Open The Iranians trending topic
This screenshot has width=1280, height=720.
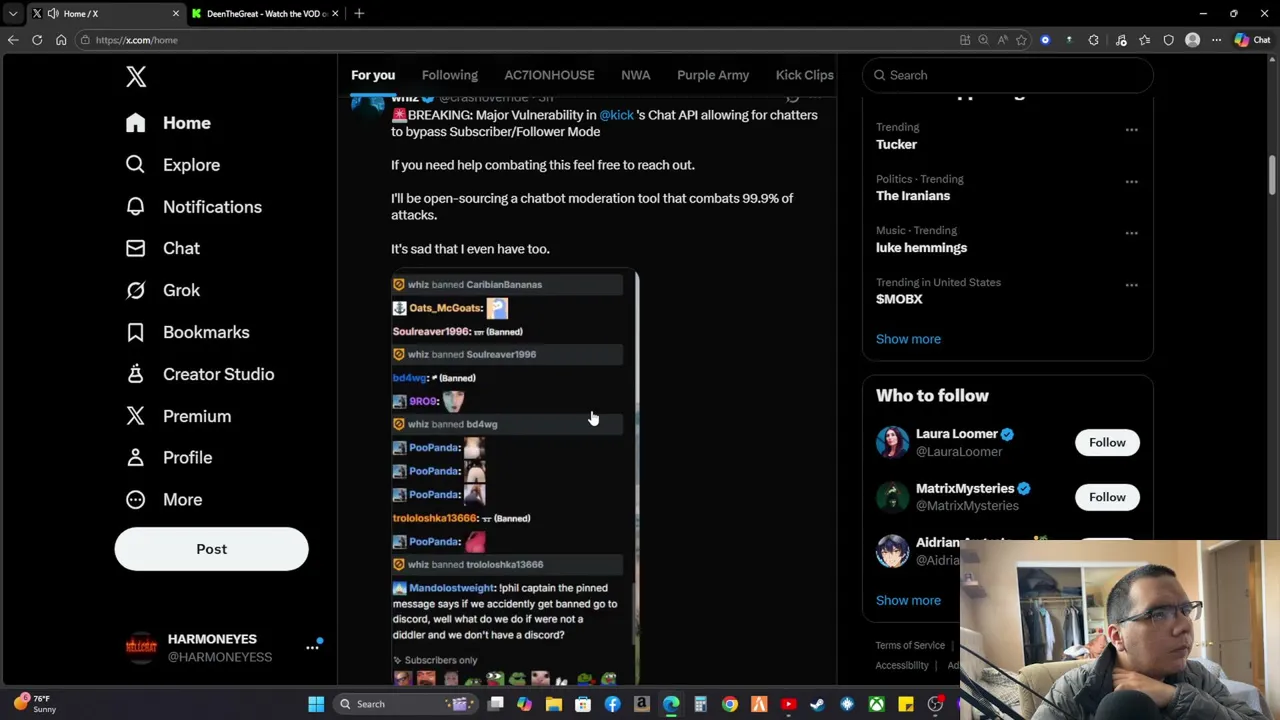click(913, 196)
